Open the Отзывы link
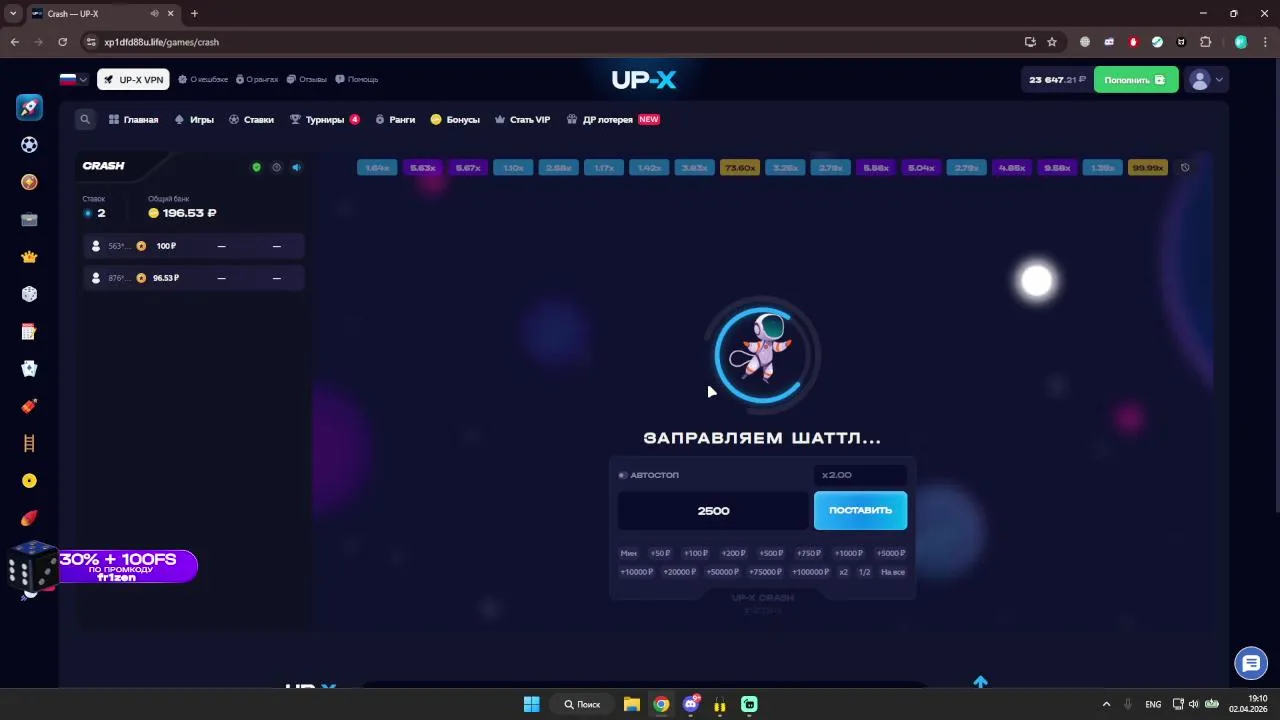This screenshot has width=1280, height=720. (x=307, y=79)
